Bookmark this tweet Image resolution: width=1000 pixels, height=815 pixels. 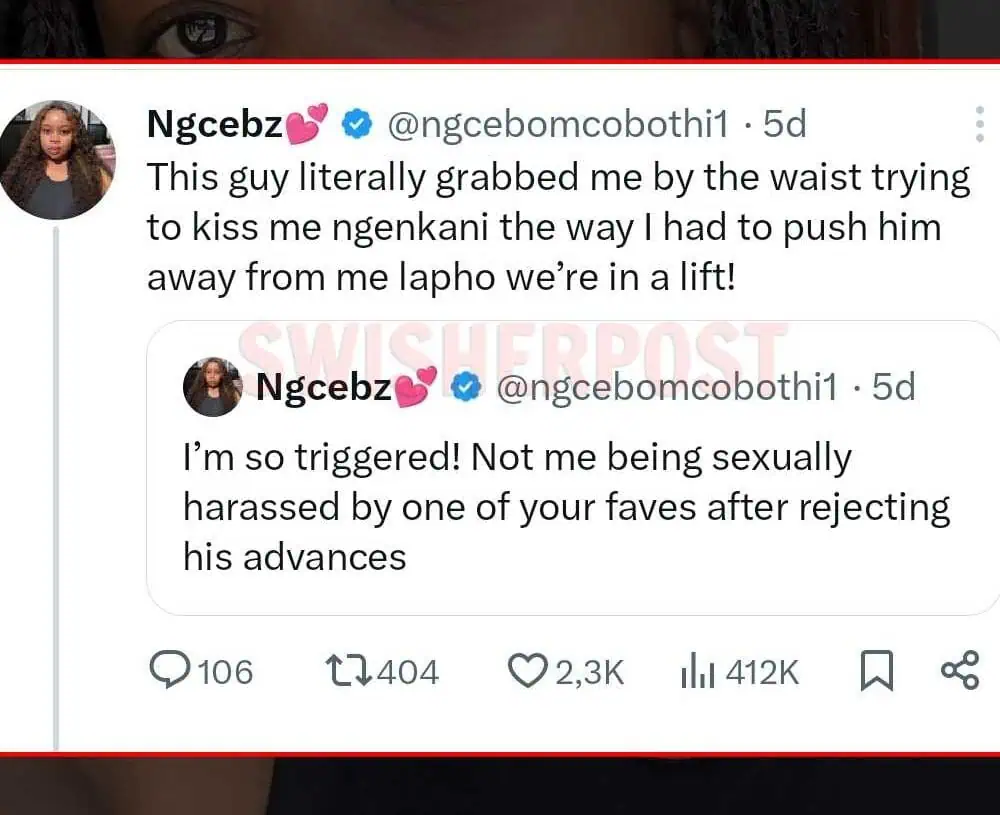pos(876,671)
